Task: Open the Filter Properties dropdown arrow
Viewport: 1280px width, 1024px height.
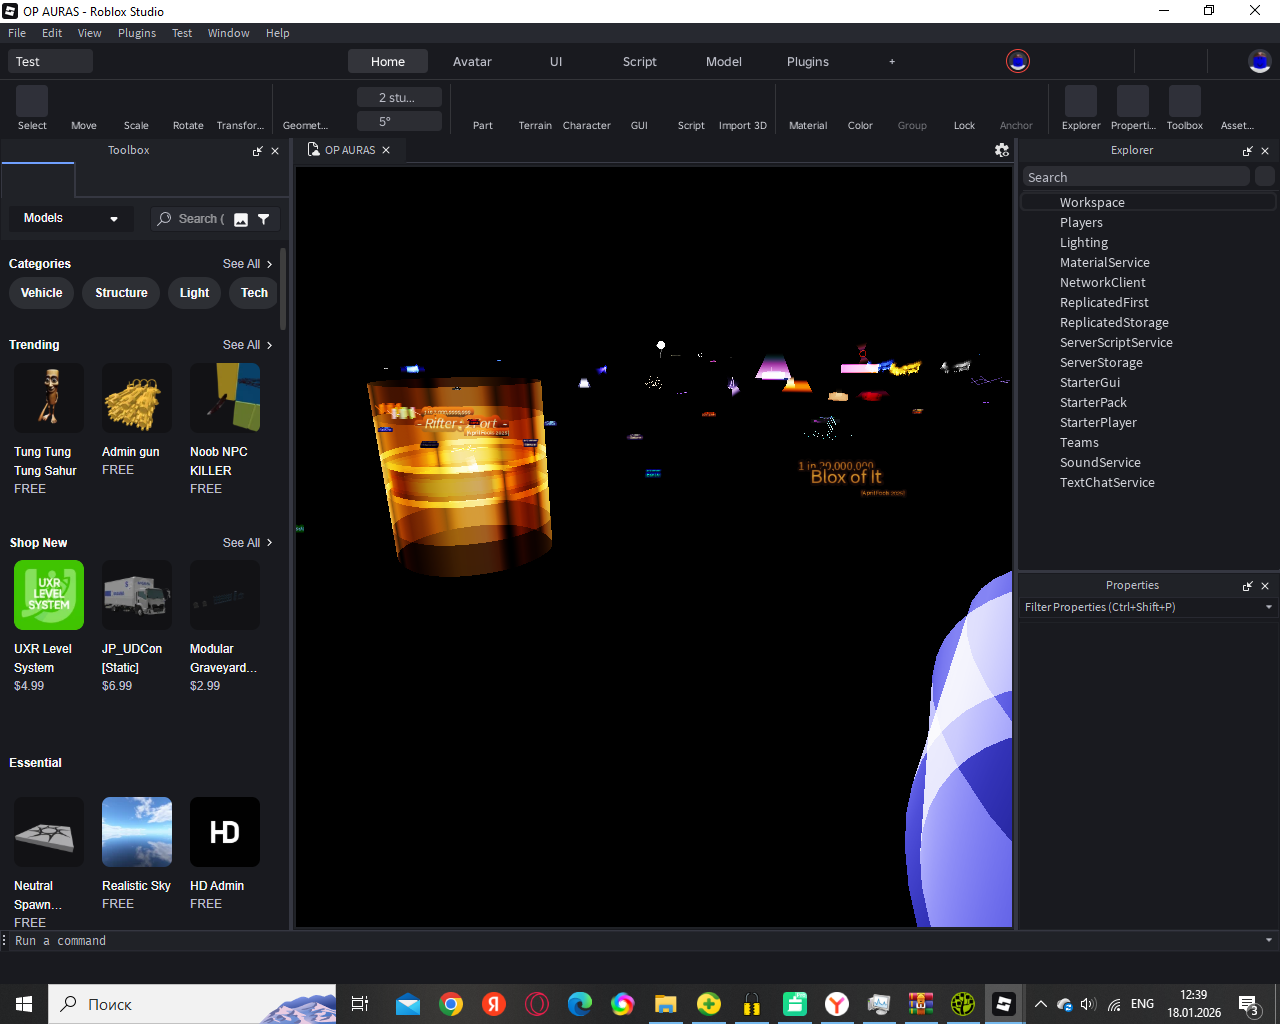Action: tap(1268, 607)
